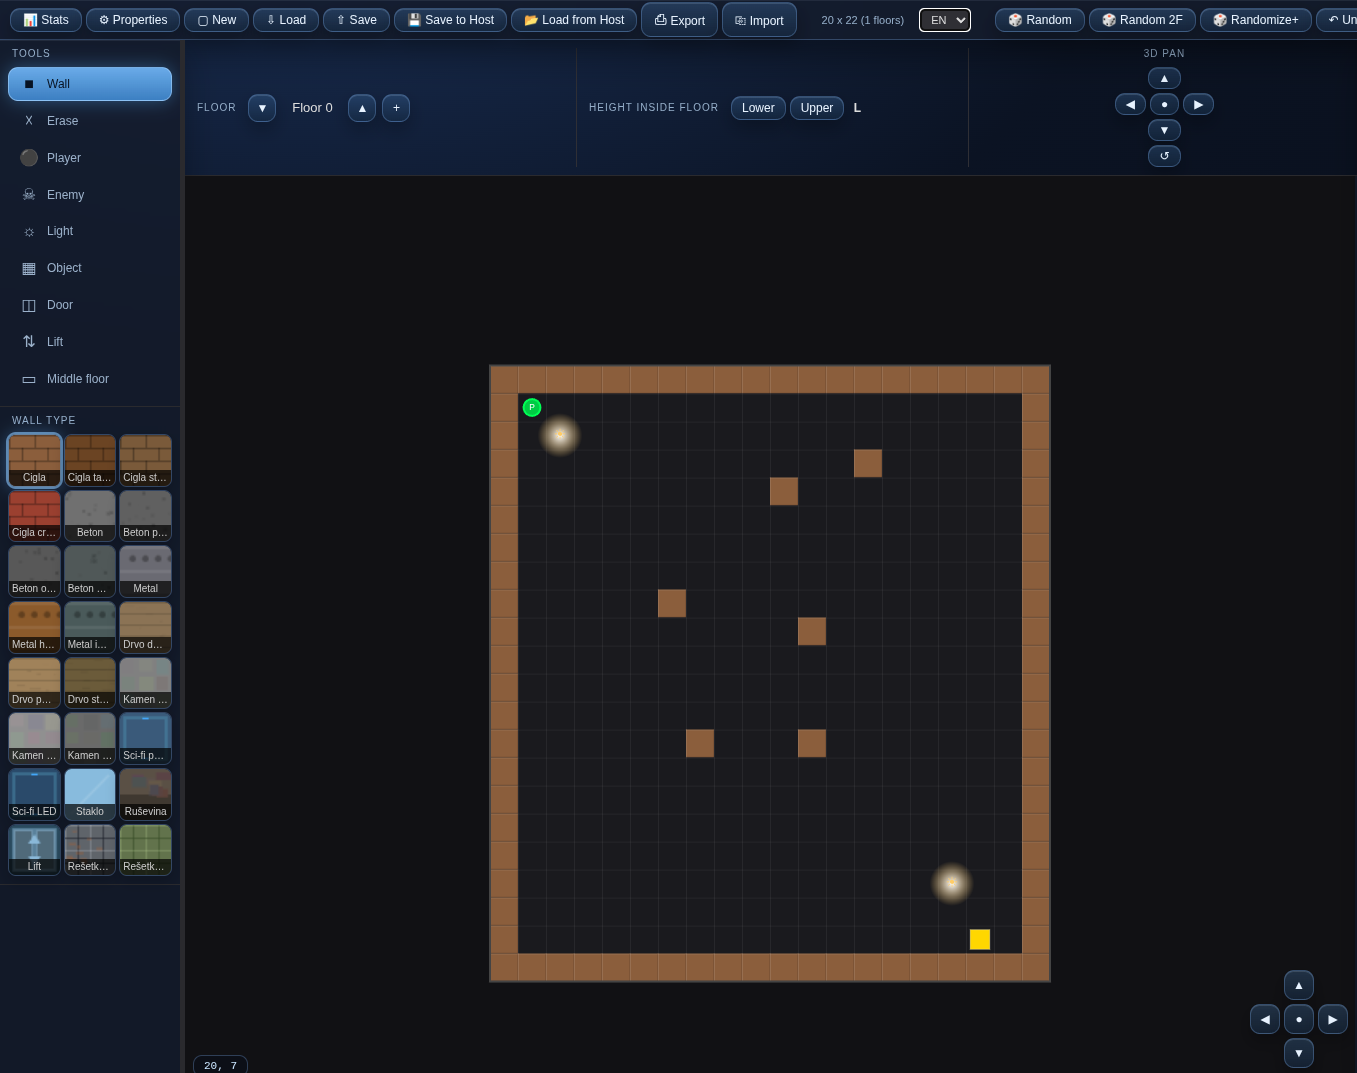Add a new floor with the + button
Viewport: 1357px width, 1073px height.
point(396,108)
